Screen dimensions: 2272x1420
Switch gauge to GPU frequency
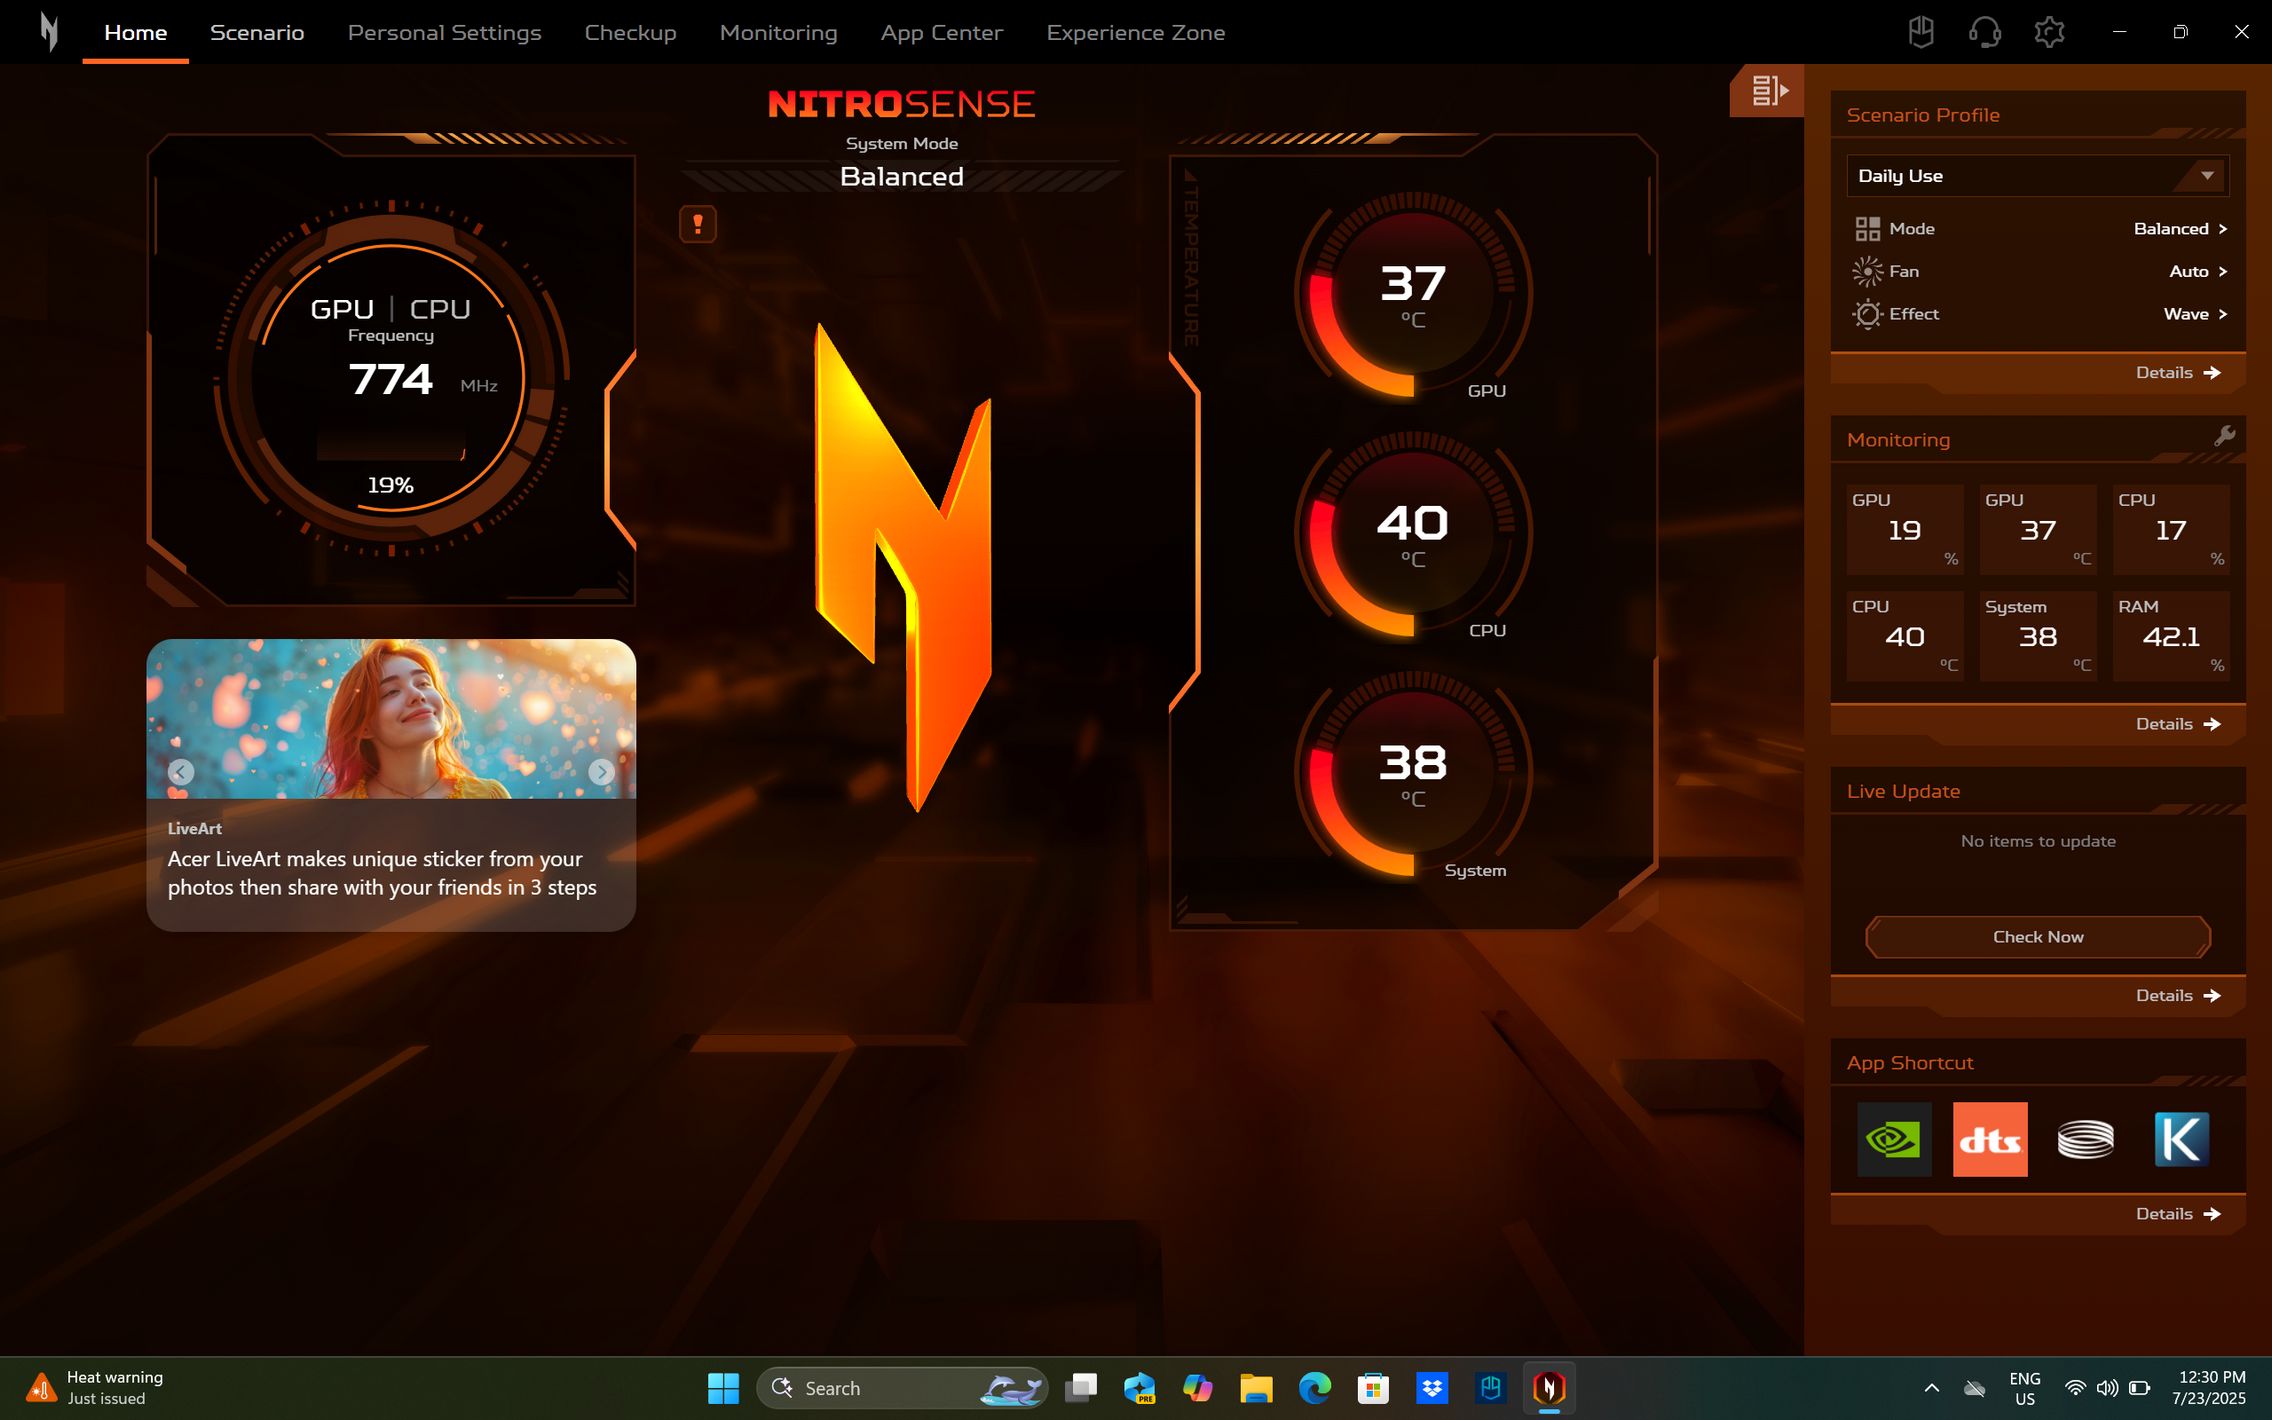point(342,309)
